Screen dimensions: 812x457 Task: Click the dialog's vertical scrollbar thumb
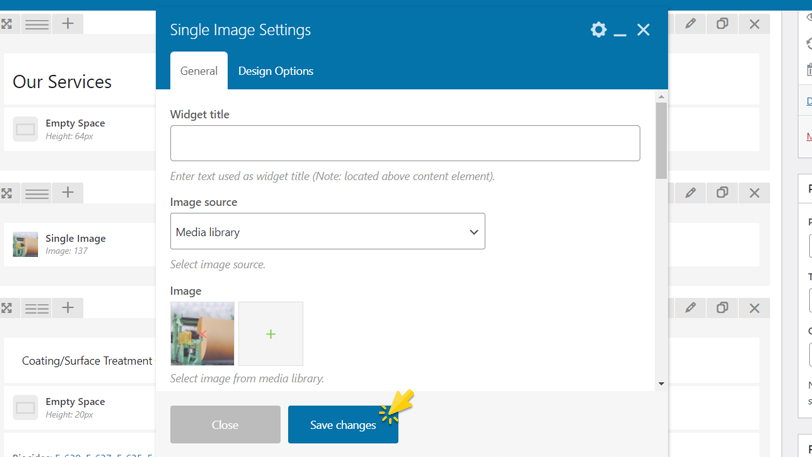tap(661, 140)
